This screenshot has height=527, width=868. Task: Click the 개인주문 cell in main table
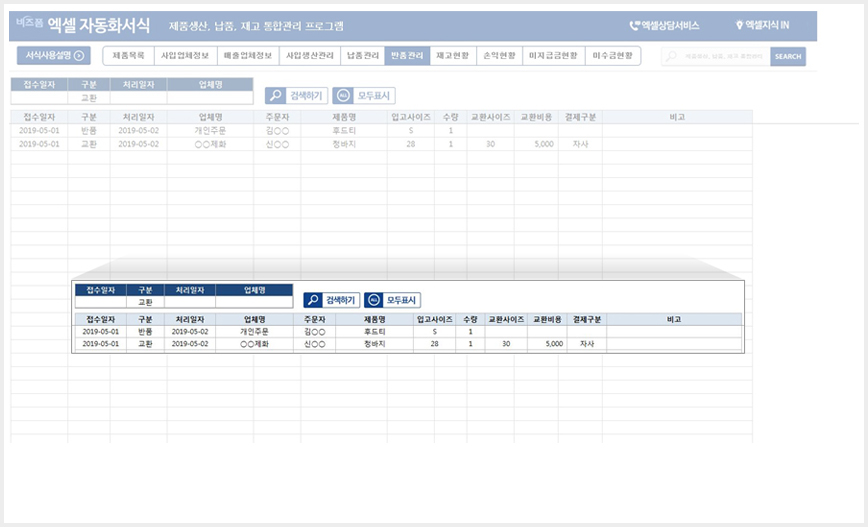coord(210,131)
